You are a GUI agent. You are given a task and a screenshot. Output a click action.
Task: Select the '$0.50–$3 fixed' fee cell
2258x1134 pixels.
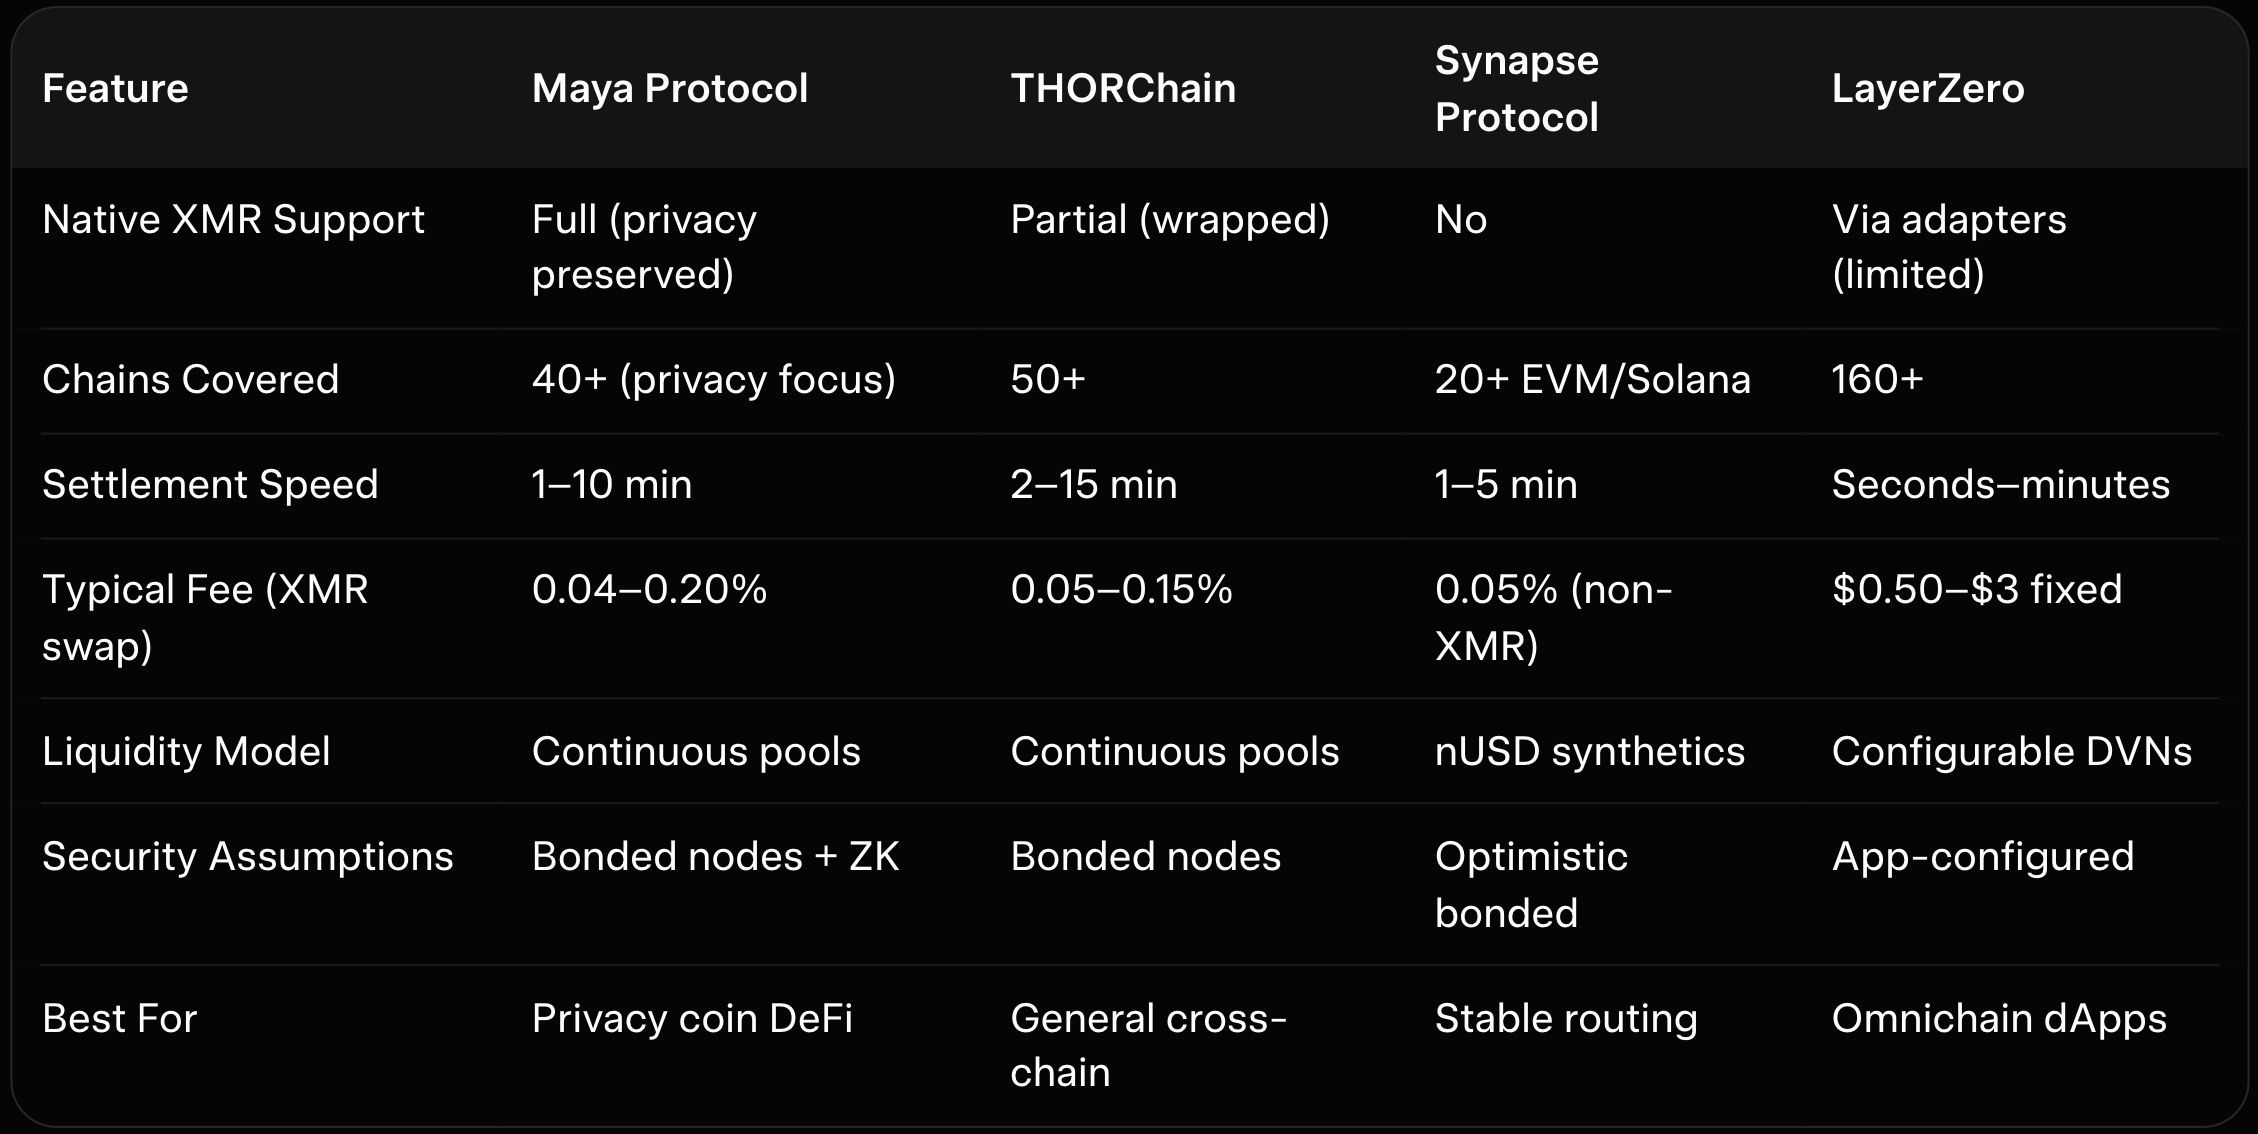pos(1976,589)
